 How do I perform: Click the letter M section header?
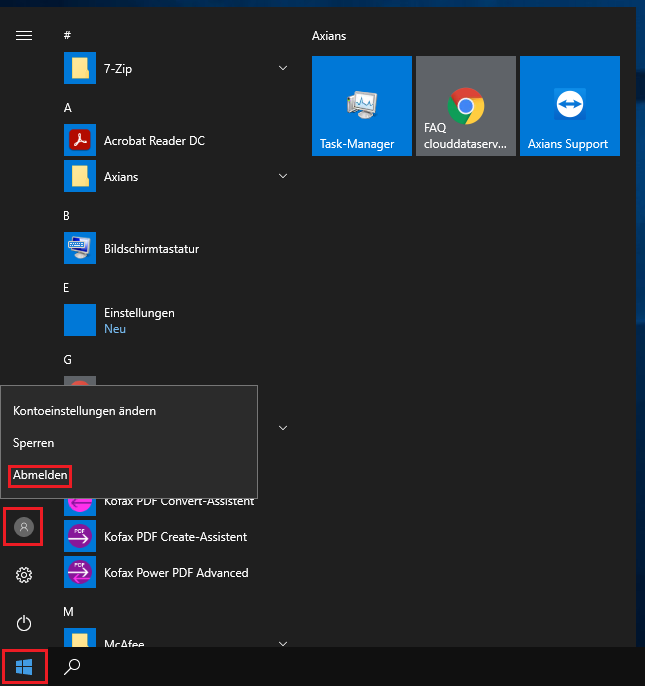[68, 612]
